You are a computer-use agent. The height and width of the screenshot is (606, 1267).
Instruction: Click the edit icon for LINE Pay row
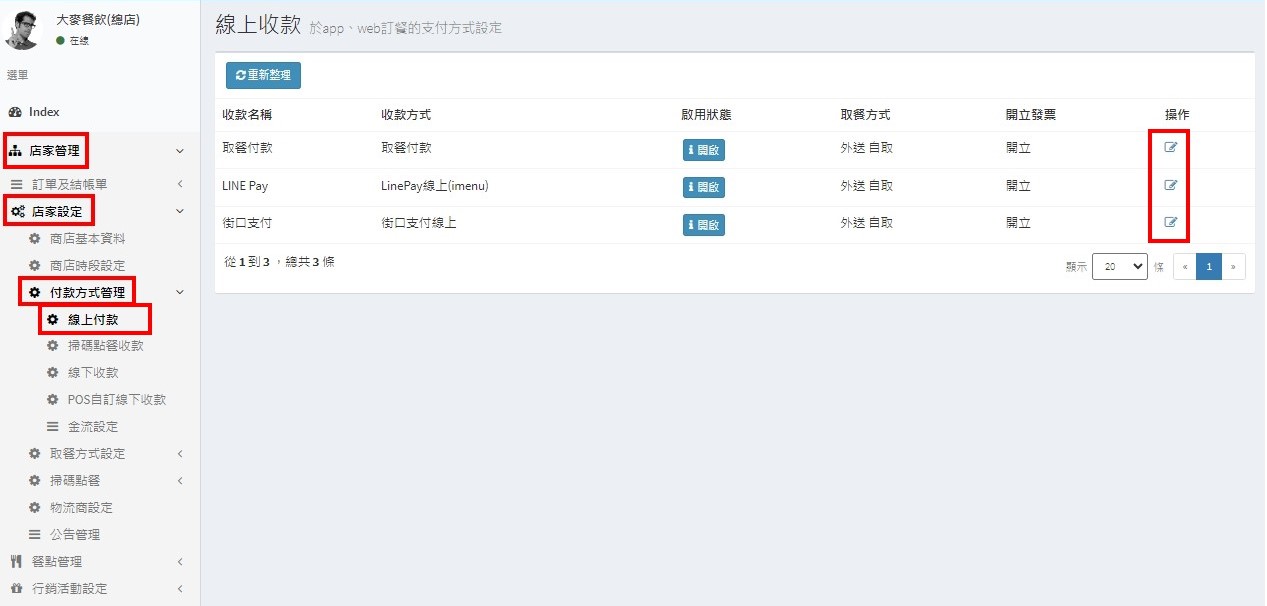pos(1170,185)
